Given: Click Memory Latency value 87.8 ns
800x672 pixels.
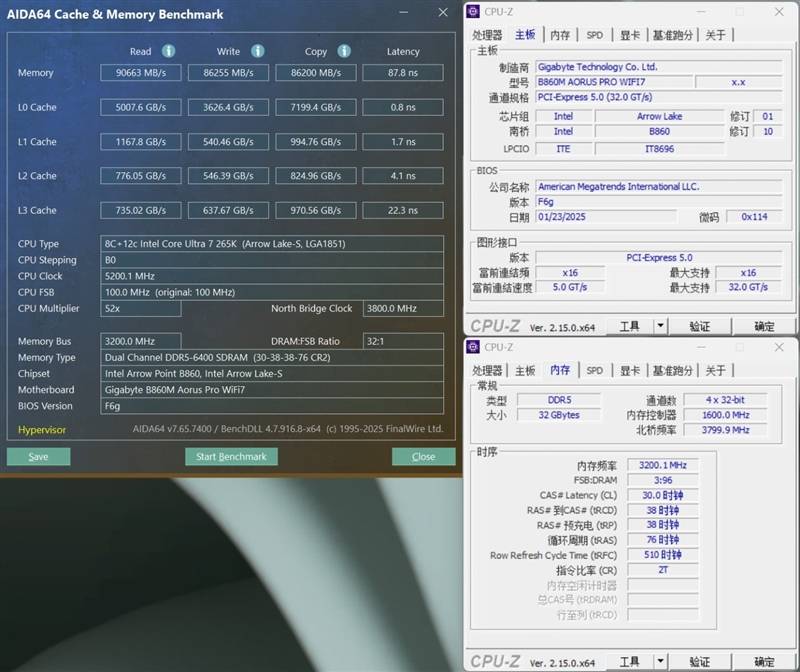Looking at the screenshot, I should pyautogui.click(x=403, y=72).
